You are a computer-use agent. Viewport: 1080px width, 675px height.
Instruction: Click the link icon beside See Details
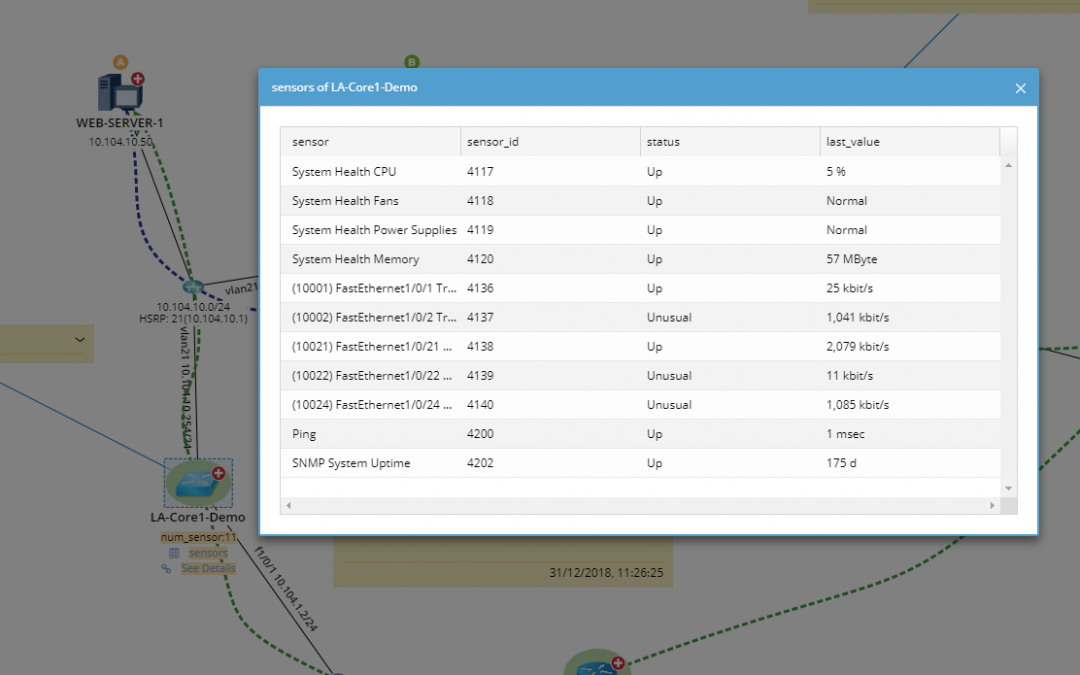(x=166, y=568)
